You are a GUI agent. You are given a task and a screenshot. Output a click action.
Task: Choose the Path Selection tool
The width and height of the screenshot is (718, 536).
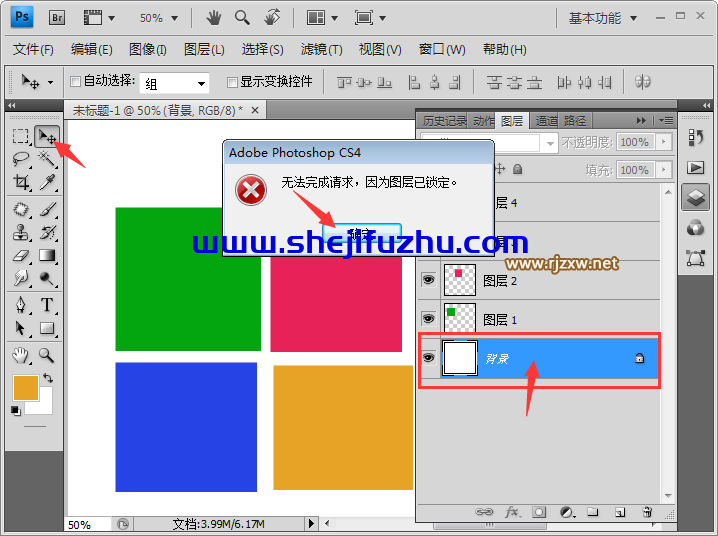pyautogui.click(x=21, y=328)
